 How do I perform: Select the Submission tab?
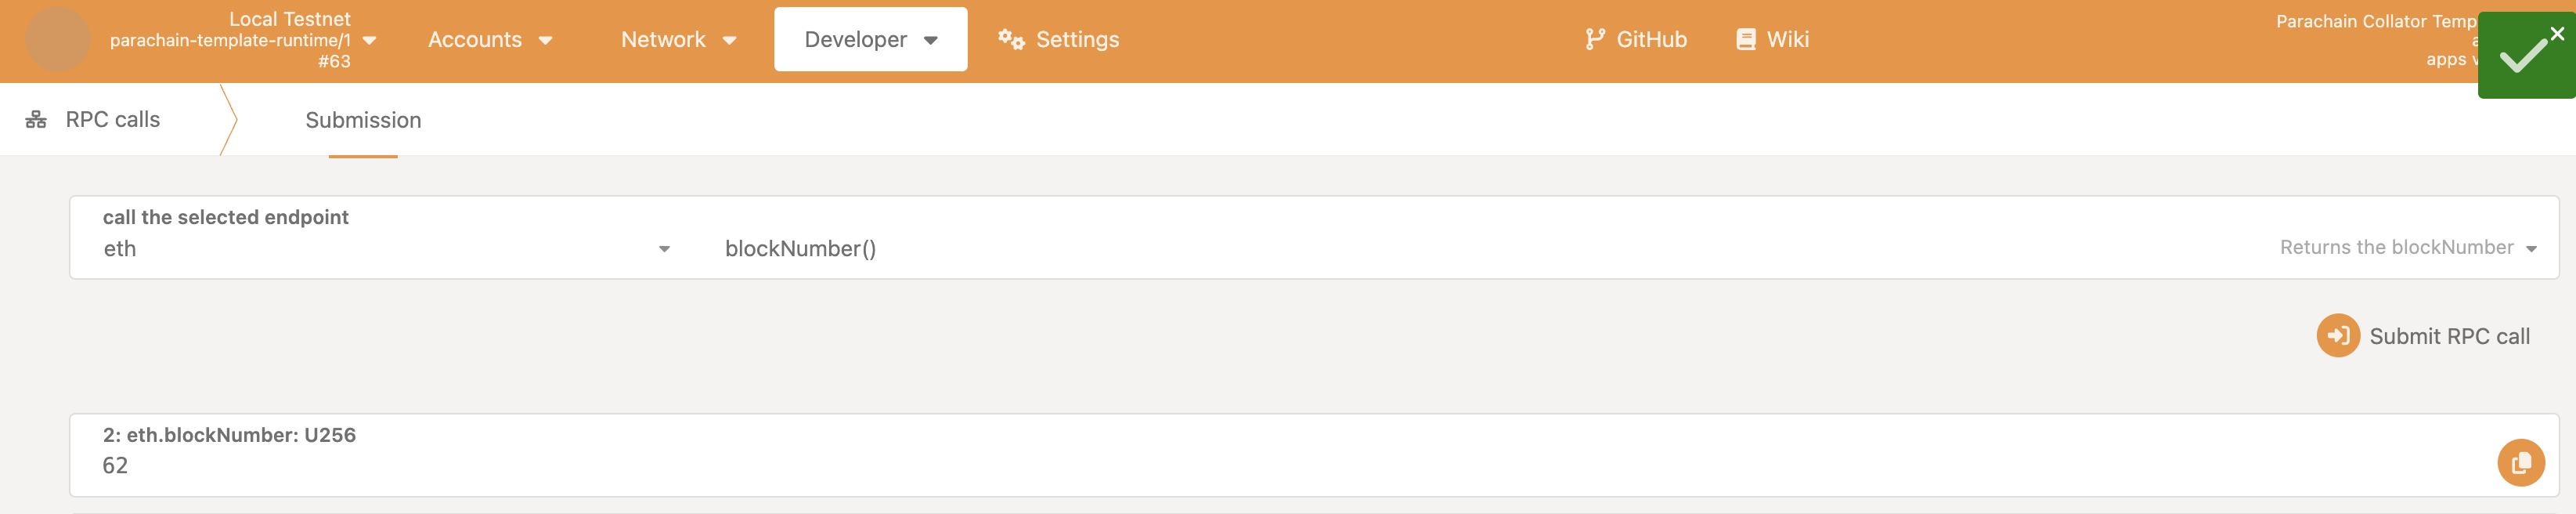(363, 120)
